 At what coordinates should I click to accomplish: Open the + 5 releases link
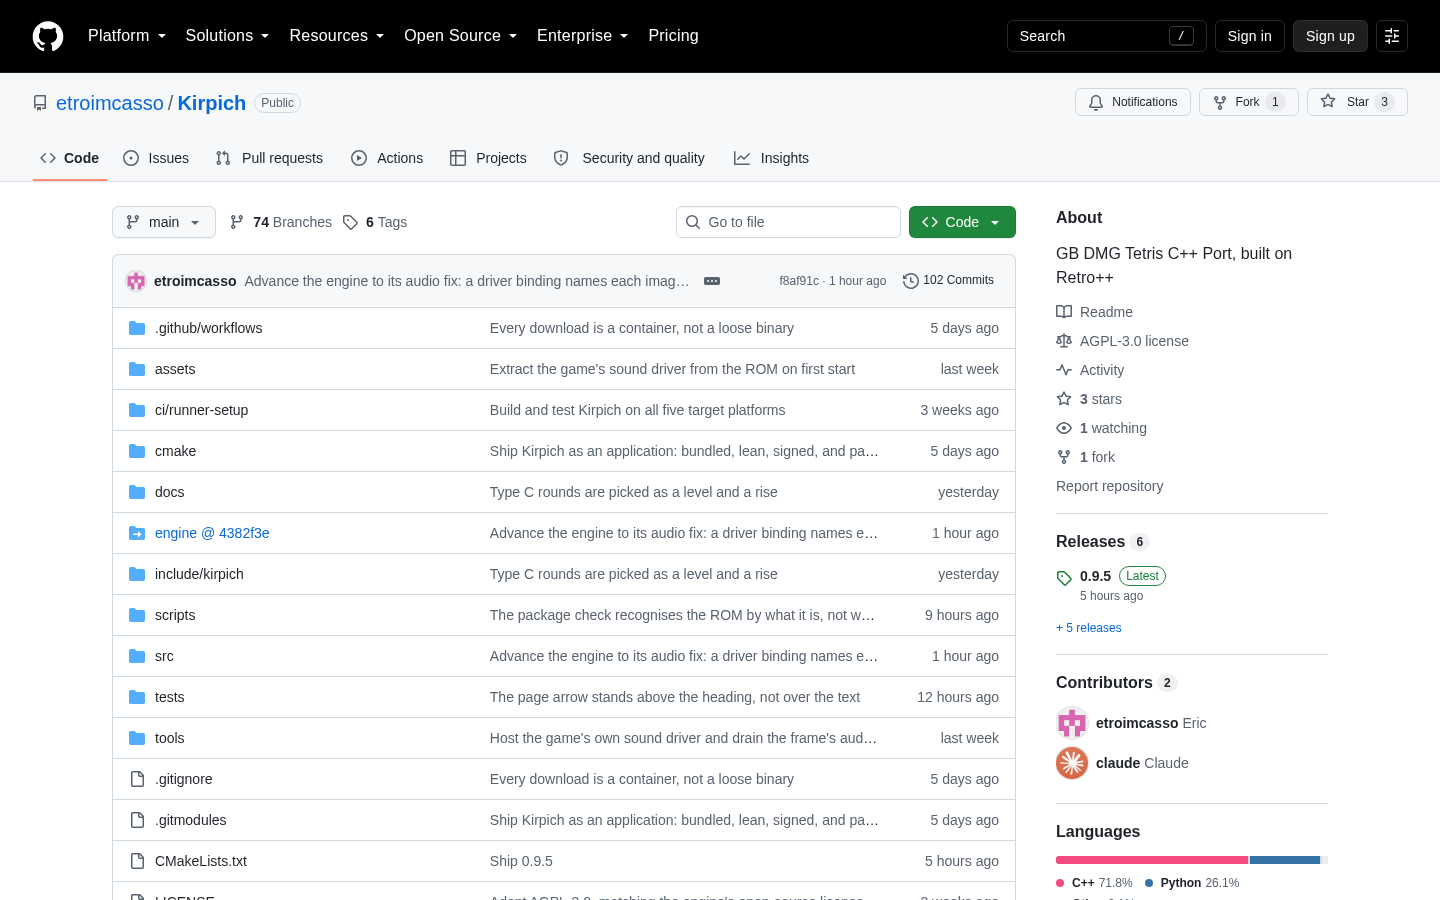1089,628
